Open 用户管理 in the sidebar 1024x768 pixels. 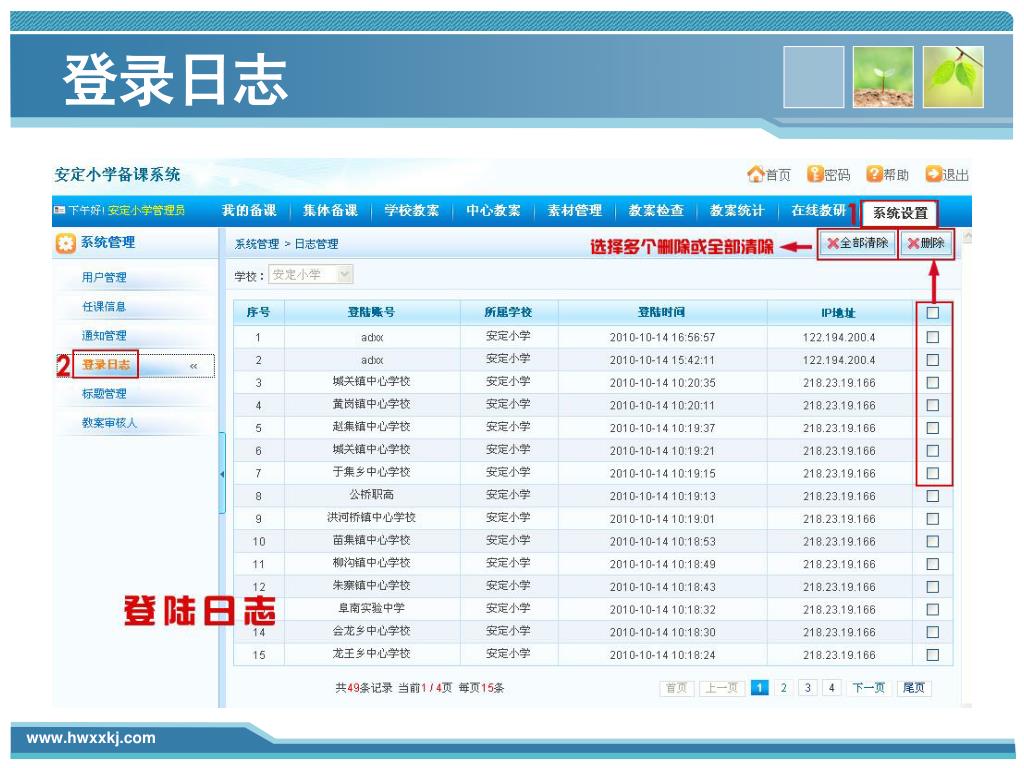(x=104, y=278)
